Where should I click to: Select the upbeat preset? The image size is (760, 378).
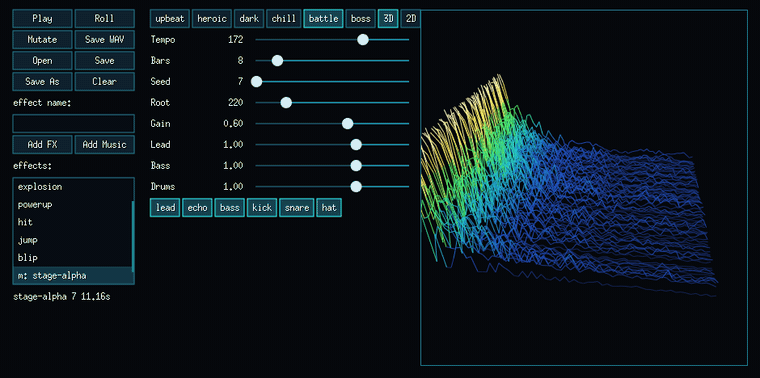[170, 19]
